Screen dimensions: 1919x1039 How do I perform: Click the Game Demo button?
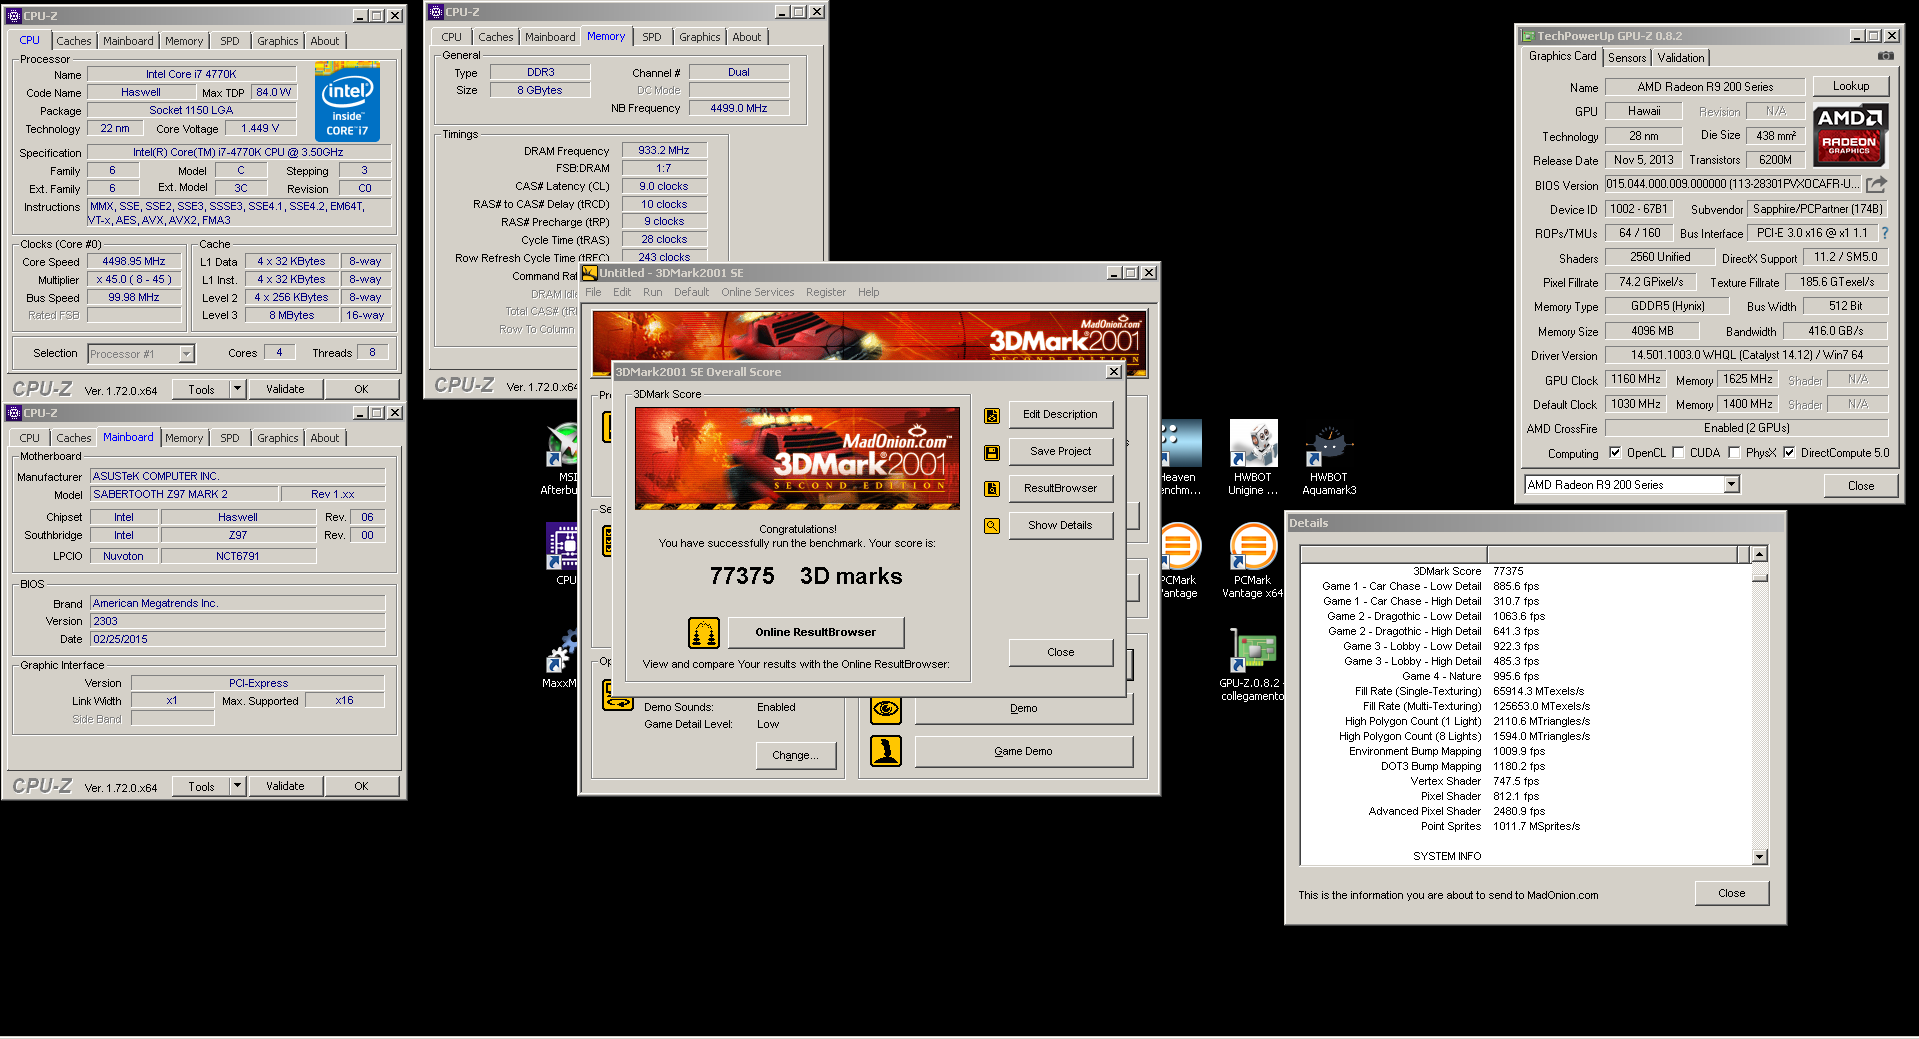point(1024,751)
